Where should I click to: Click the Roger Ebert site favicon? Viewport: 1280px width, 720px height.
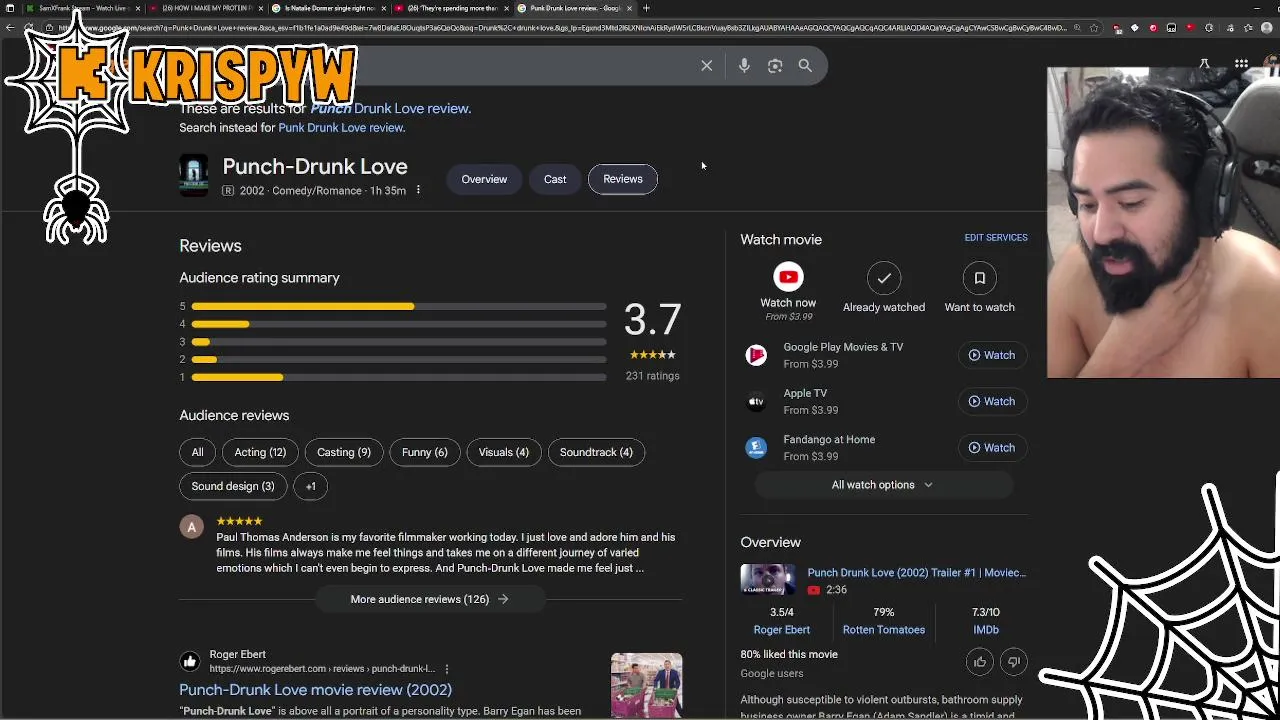[189, 661]
